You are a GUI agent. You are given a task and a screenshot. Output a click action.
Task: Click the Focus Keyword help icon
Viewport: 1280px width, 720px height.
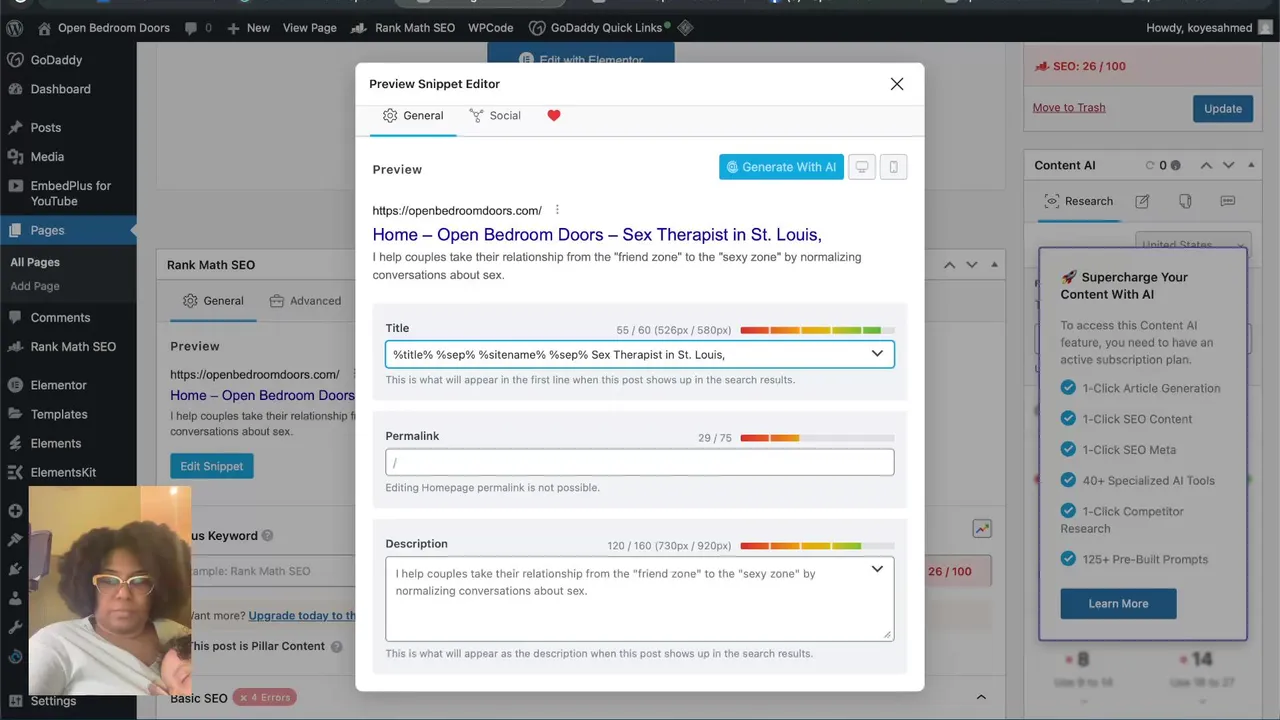click(267, 536)
